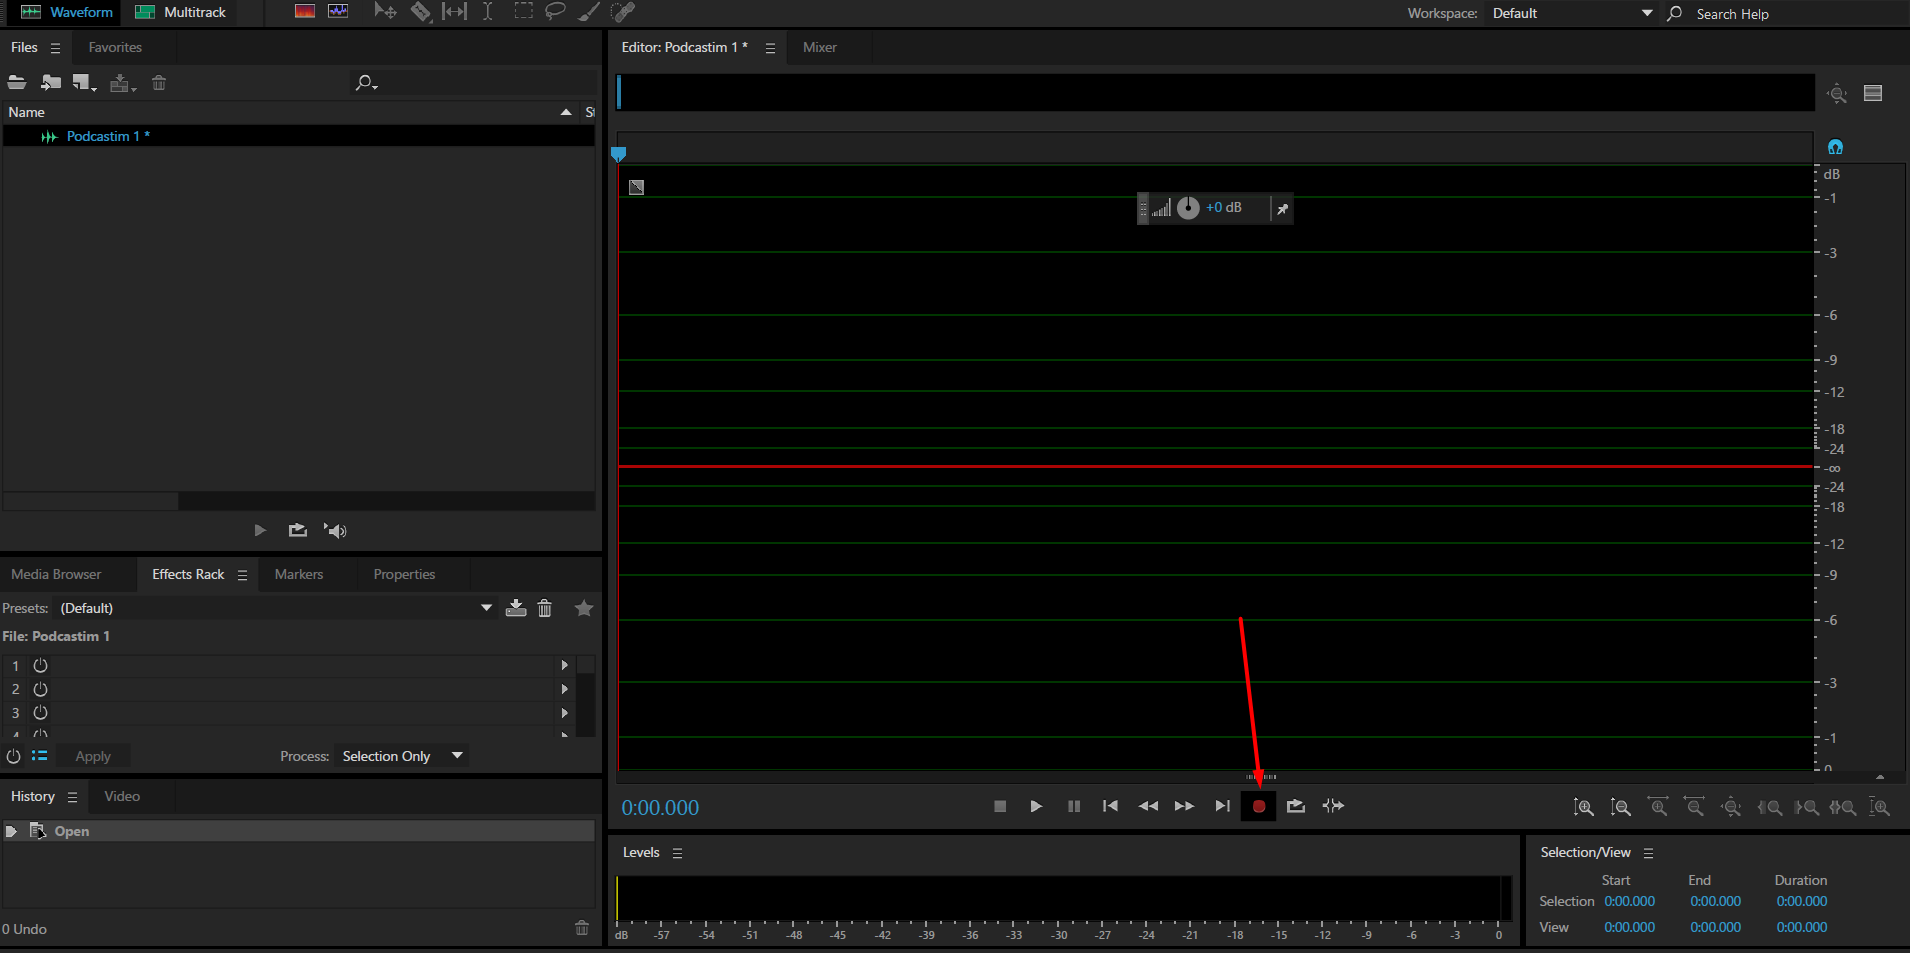This screenshot has width=1910, height=953.
Task: Open the History panel menu
Action: coord(72,797)
